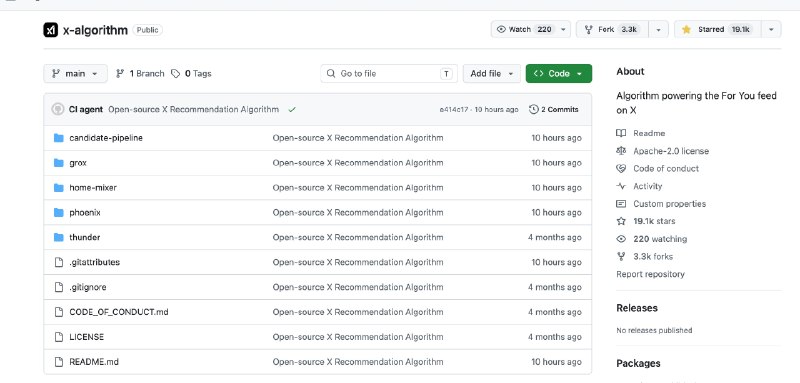Open the latest commit message in header row
This screenshot has width=800, height=383.
(194, 109)
